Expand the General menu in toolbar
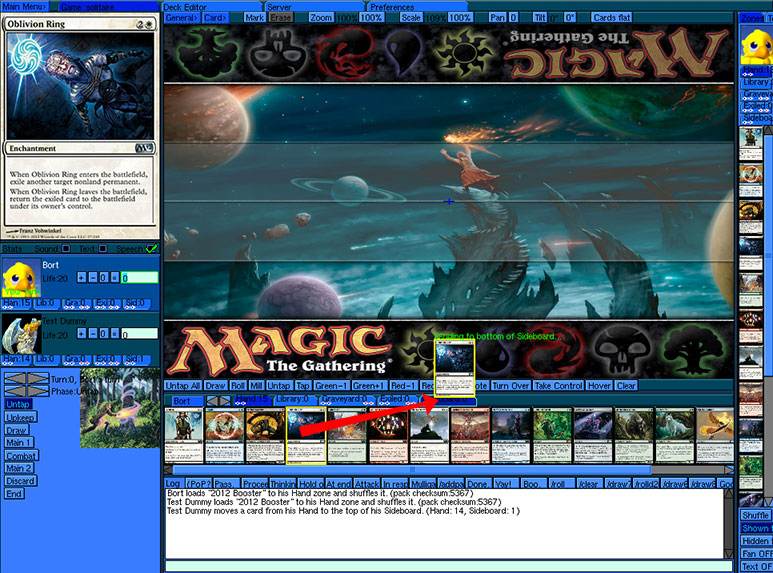The image size is (773, 573). [181, 18]
